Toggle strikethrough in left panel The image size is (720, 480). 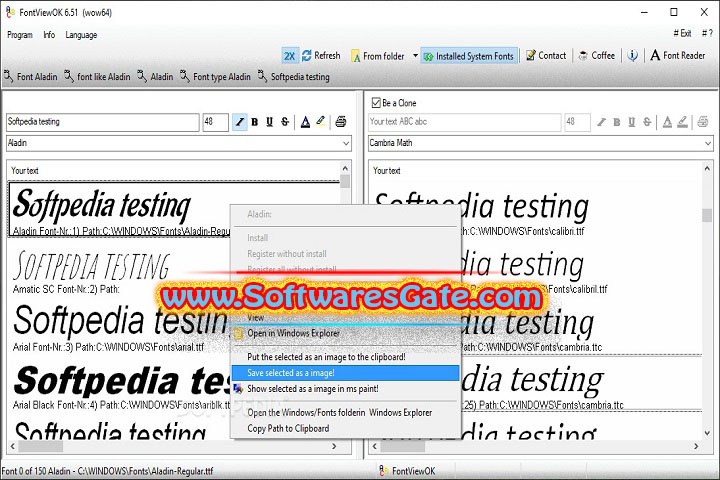[x=285, y=122]
